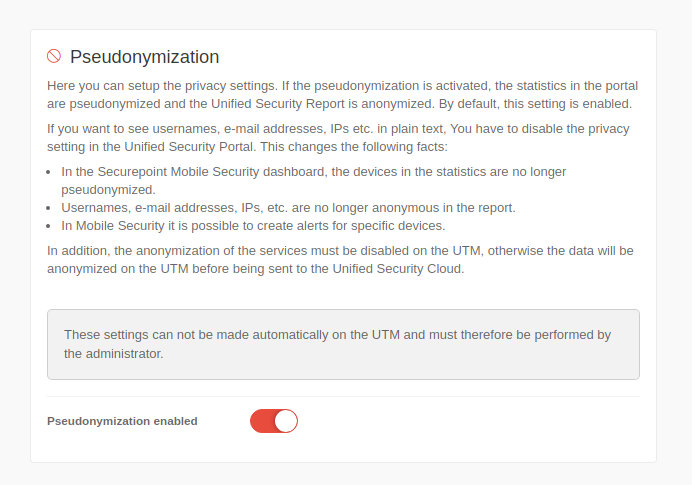Viewport: 692px width, 485px height.
Task: Toggle the Pseudonymization enabled switch
Action: coord(274,421)
